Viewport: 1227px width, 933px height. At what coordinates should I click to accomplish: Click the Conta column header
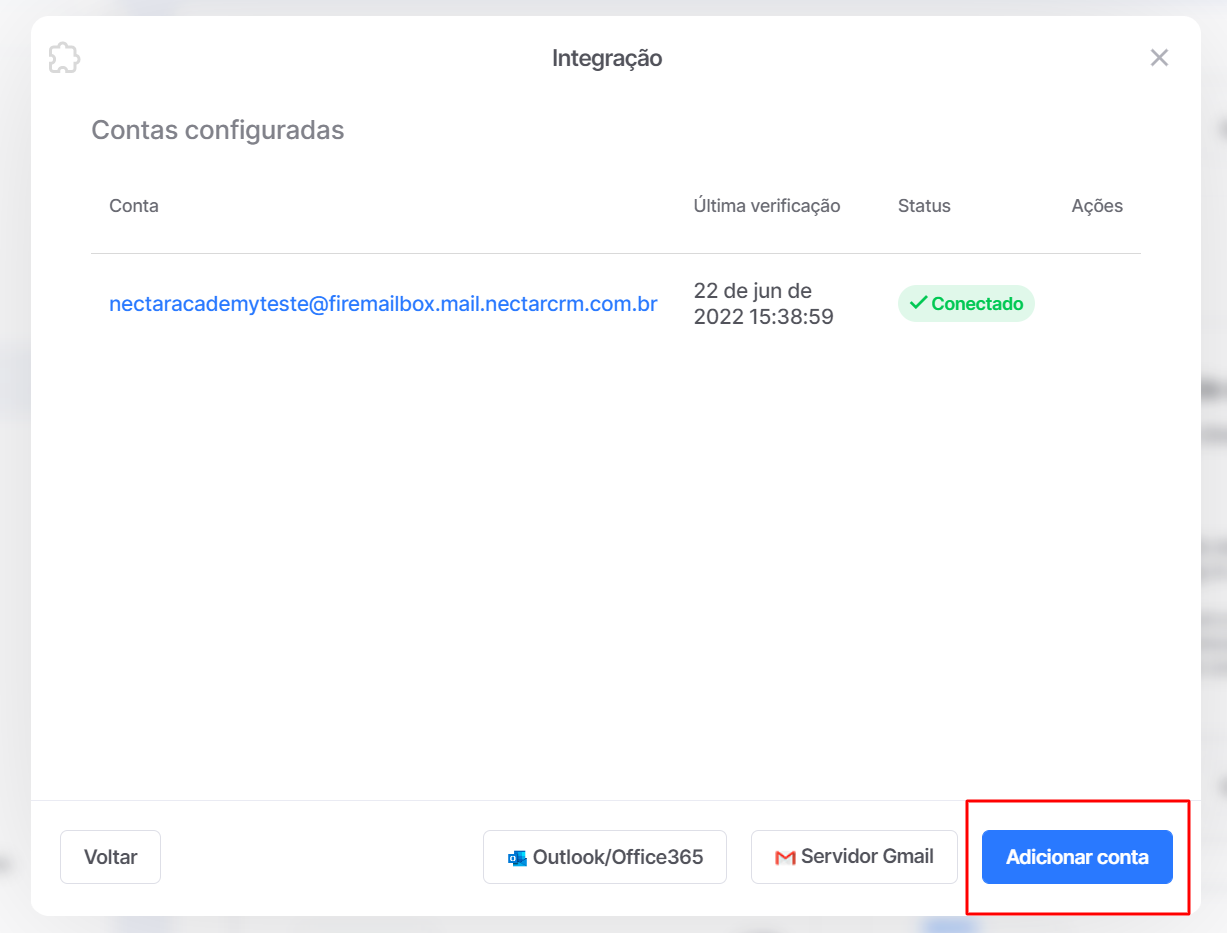pos(134,206)
